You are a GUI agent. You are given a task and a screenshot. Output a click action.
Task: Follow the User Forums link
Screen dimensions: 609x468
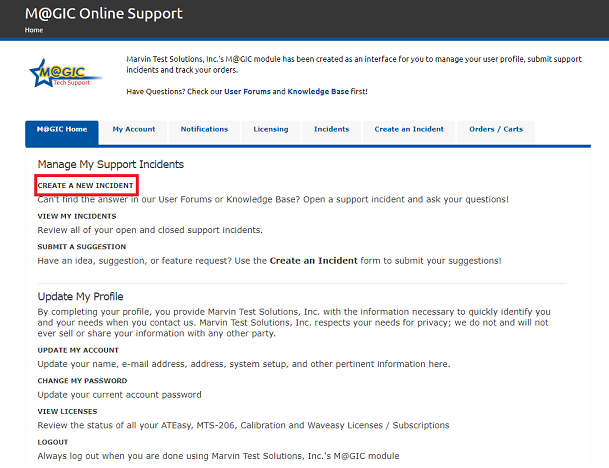pyautogui.click(x=247, y=92)
